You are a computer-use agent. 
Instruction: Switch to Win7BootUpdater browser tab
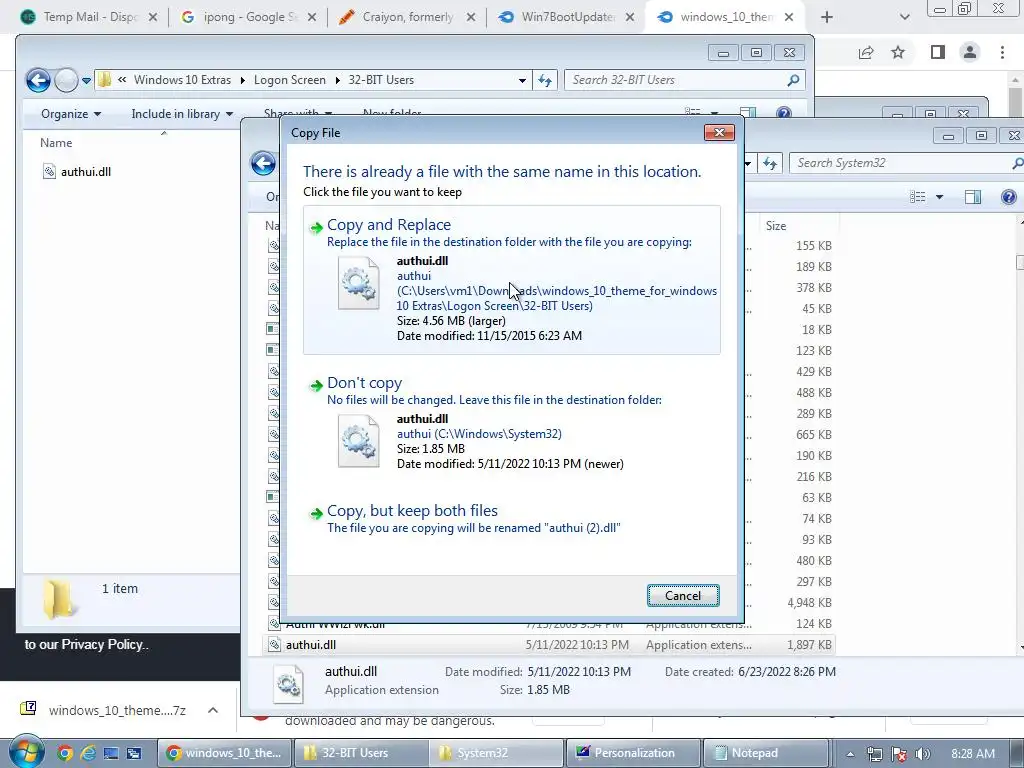point(566,17)
